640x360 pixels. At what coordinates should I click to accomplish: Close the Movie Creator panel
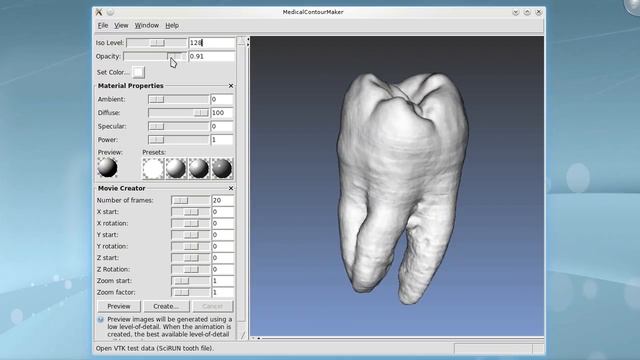pos(231,188)
